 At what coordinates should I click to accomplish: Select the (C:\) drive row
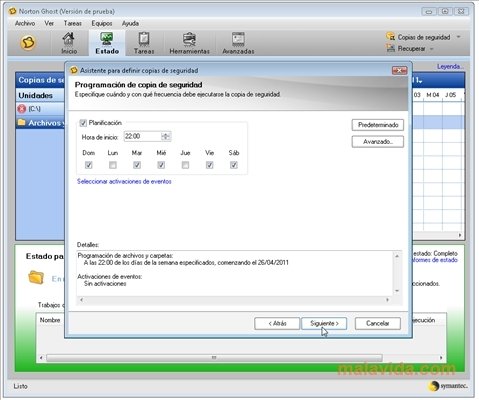(x=40, y=109)
